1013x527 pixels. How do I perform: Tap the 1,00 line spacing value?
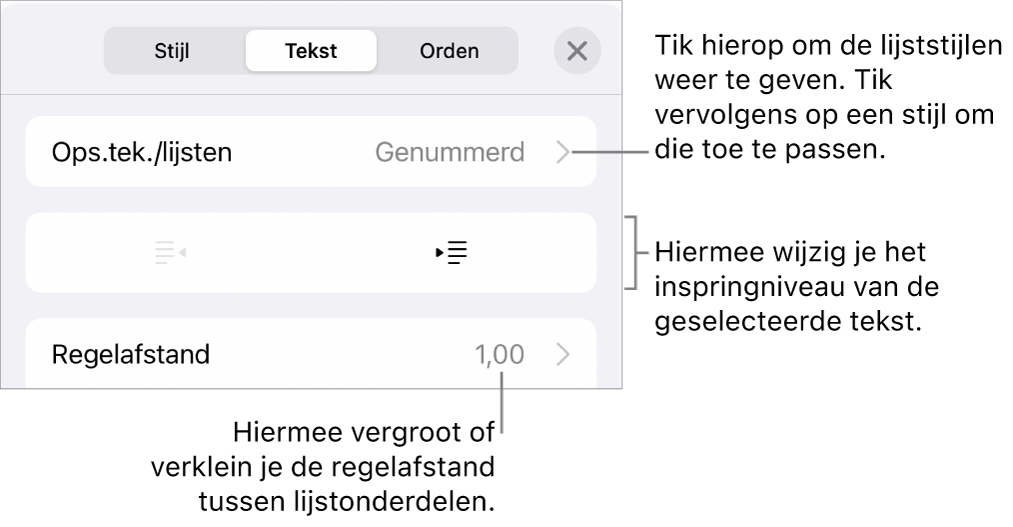click(498, 355)
